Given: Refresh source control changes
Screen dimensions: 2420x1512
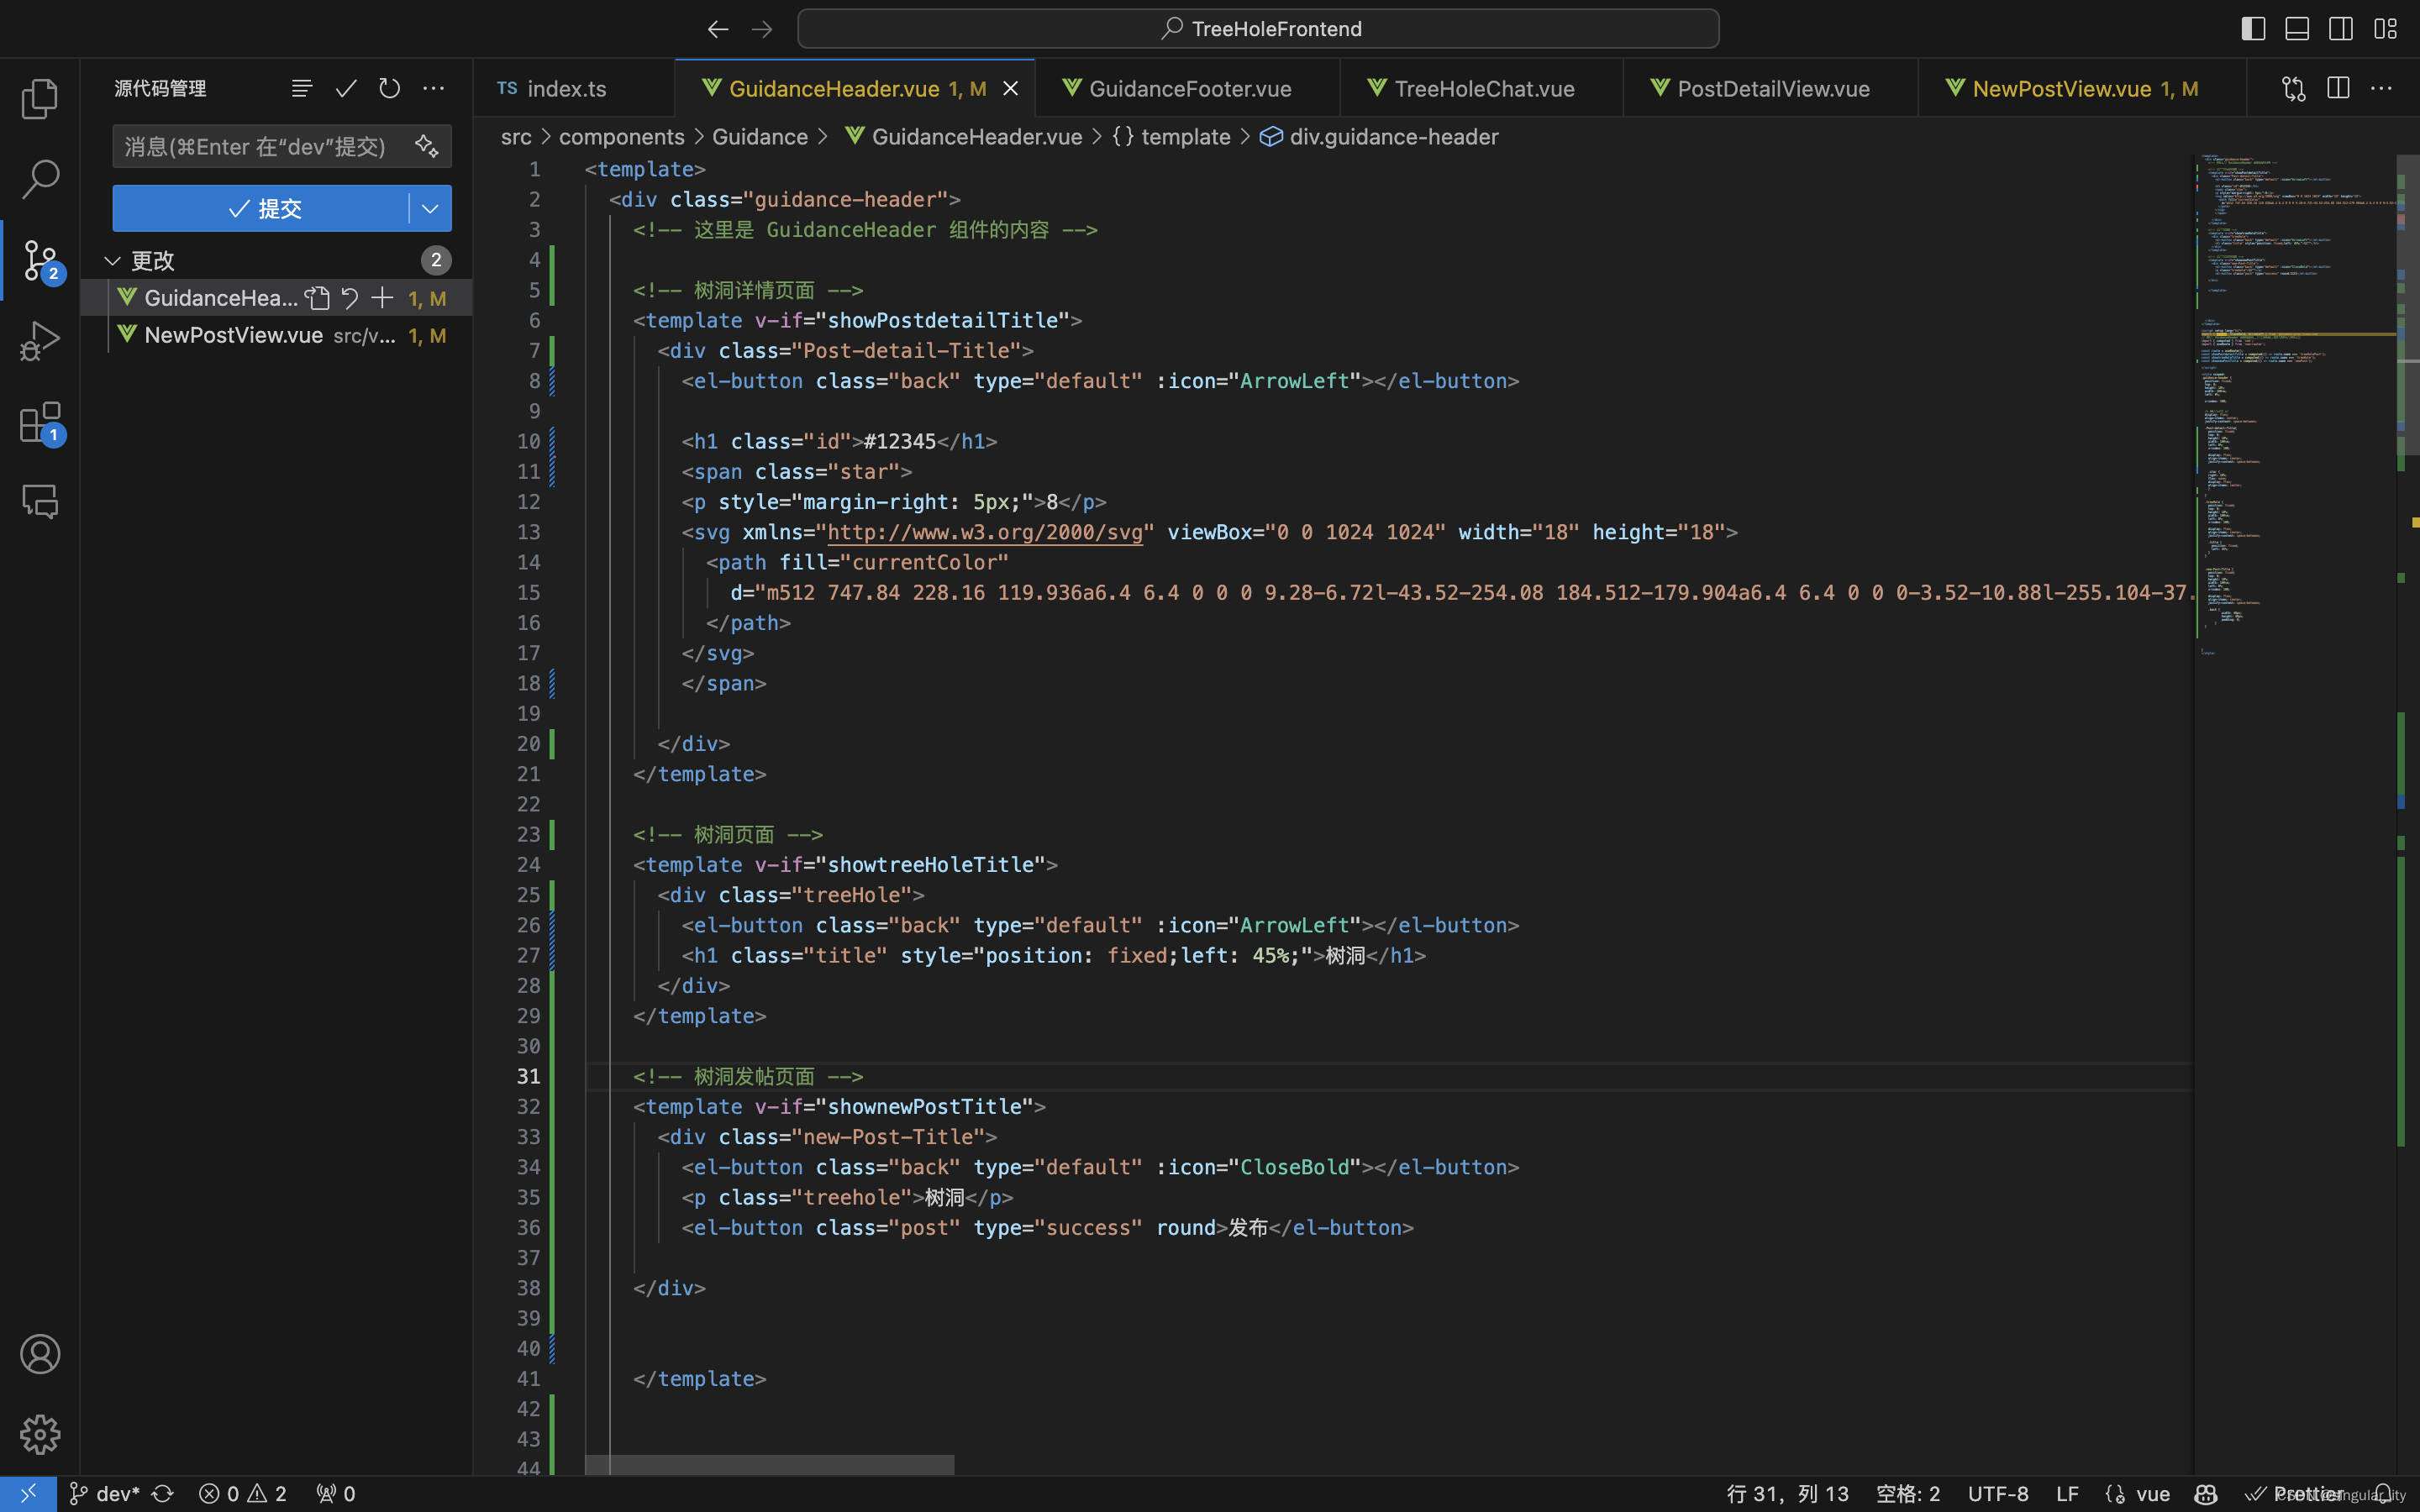Looking at the screenshot, I should pos(390,89).
